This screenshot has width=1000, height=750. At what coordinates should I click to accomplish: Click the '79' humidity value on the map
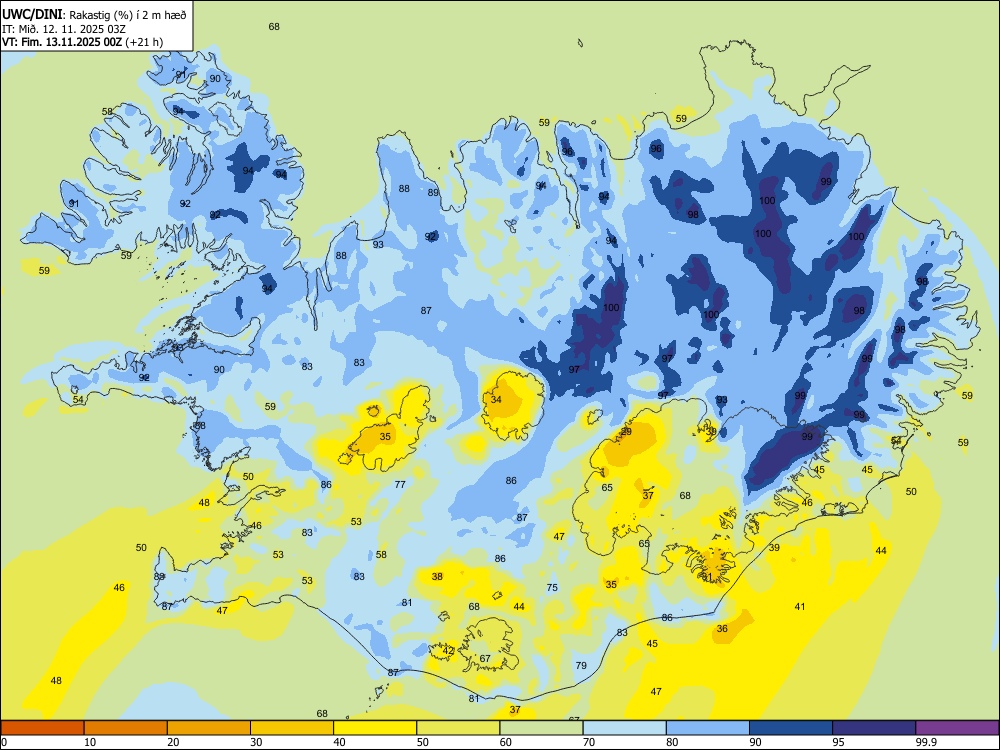(581, 665)
